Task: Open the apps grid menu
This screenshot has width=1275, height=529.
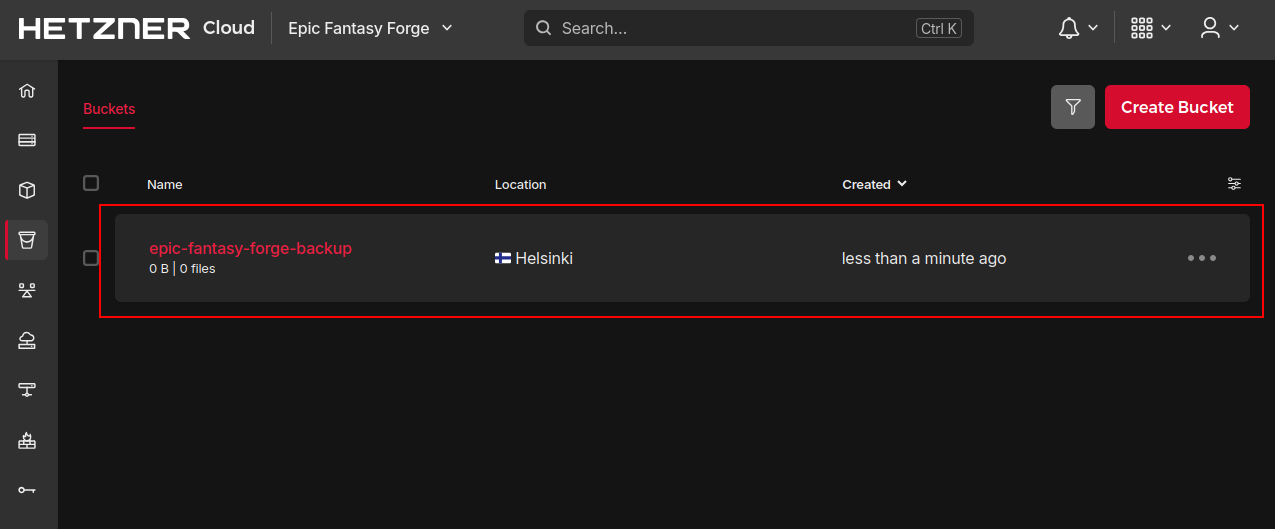Action: point(1142,28)
